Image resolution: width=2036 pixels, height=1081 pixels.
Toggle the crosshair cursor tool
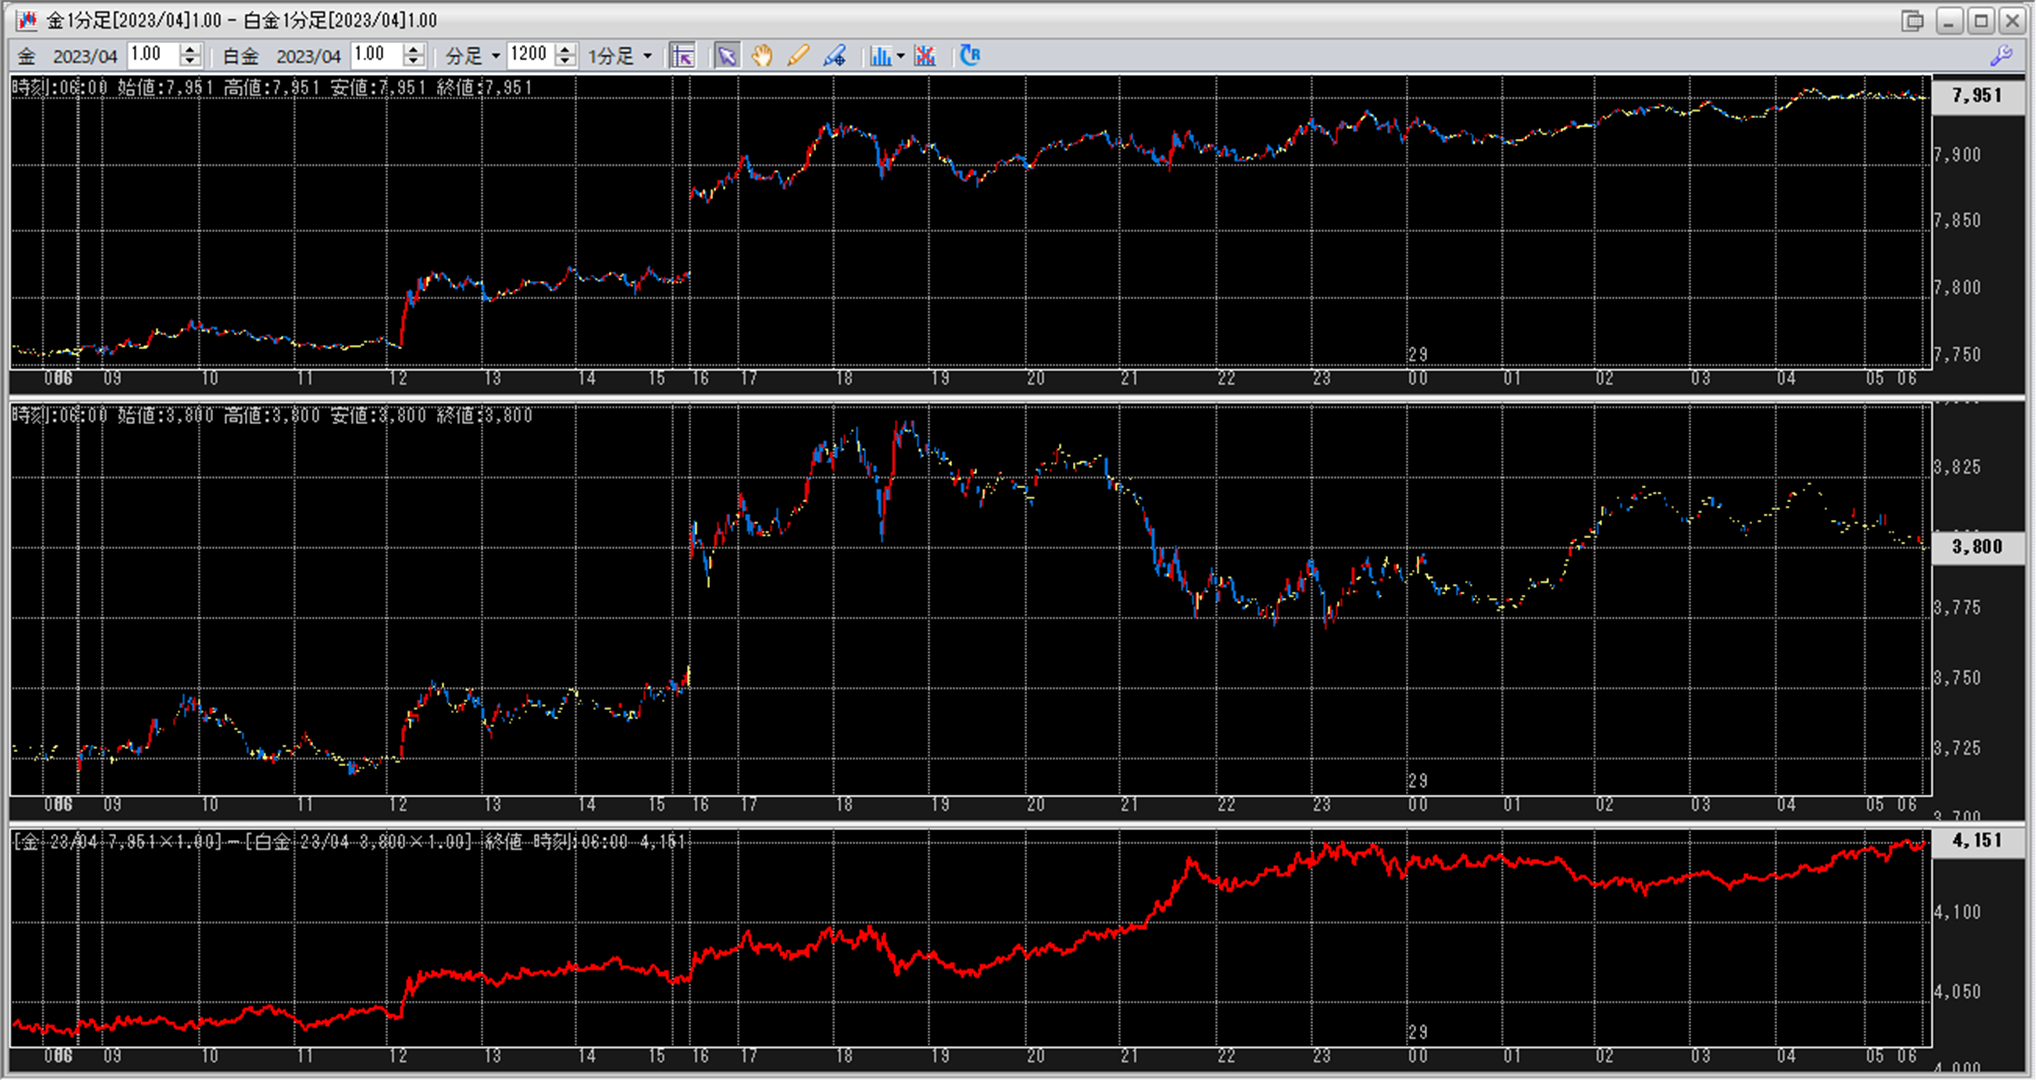[x=683, y=56]
